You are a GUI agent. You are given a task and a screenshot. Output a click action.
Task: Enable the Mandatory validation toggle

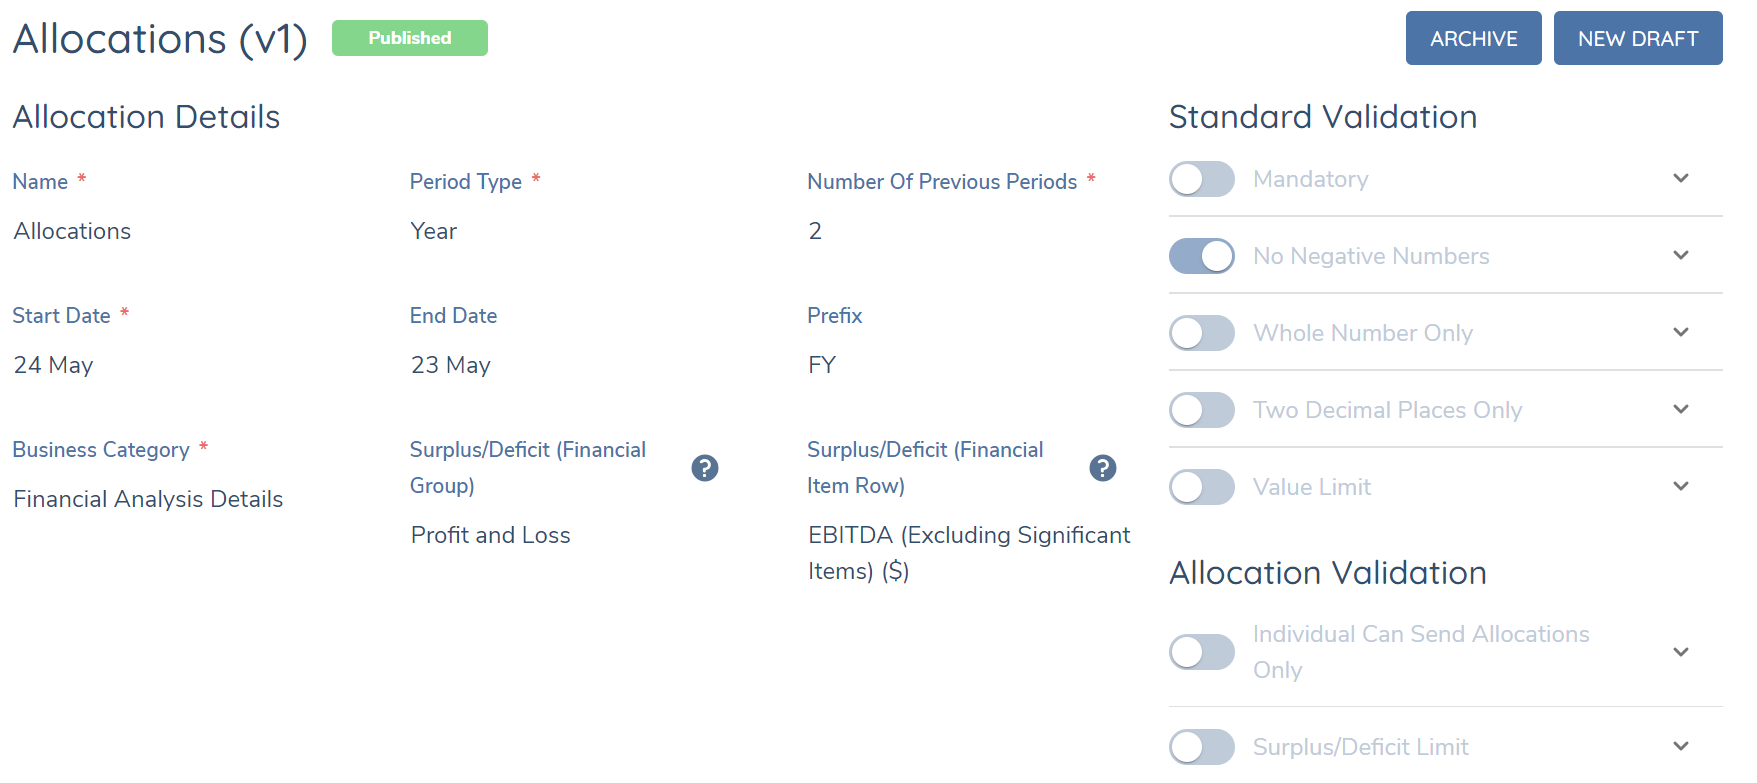coord(1202,179)
